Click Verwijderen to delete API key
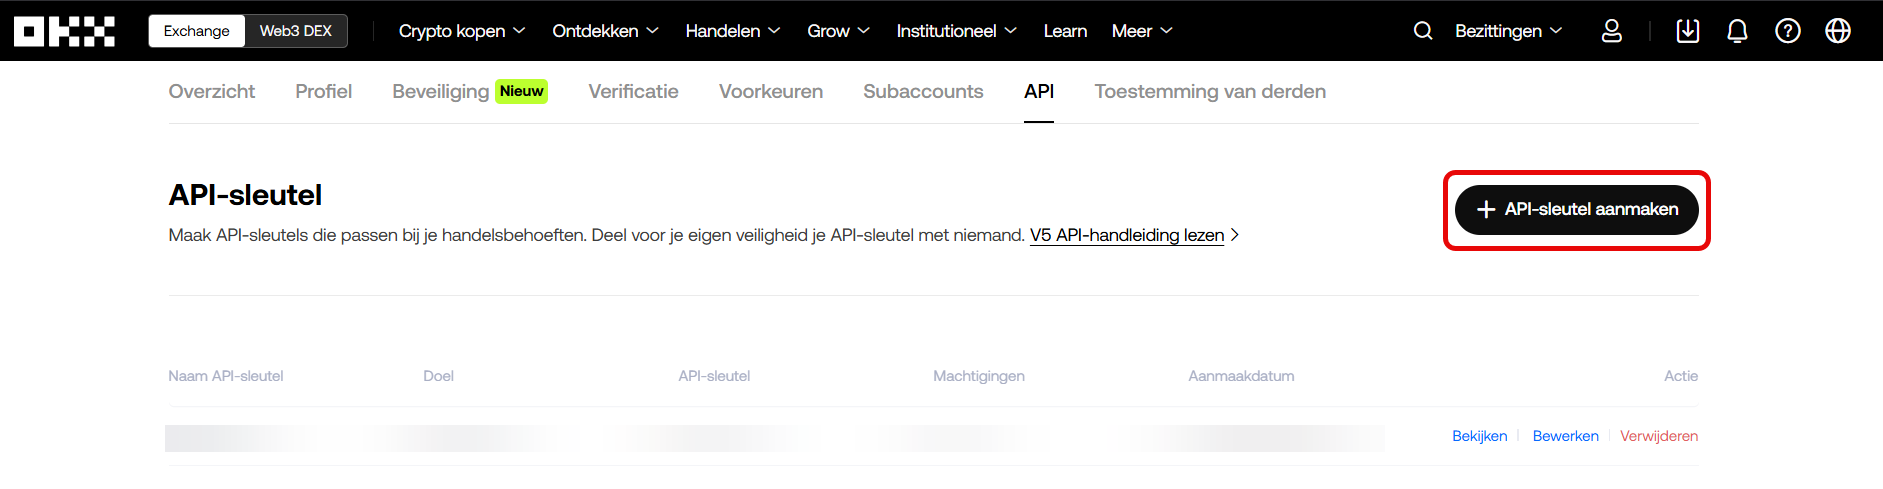The height and width of the screenshot is (489, 1883). tap(1658, 436)
